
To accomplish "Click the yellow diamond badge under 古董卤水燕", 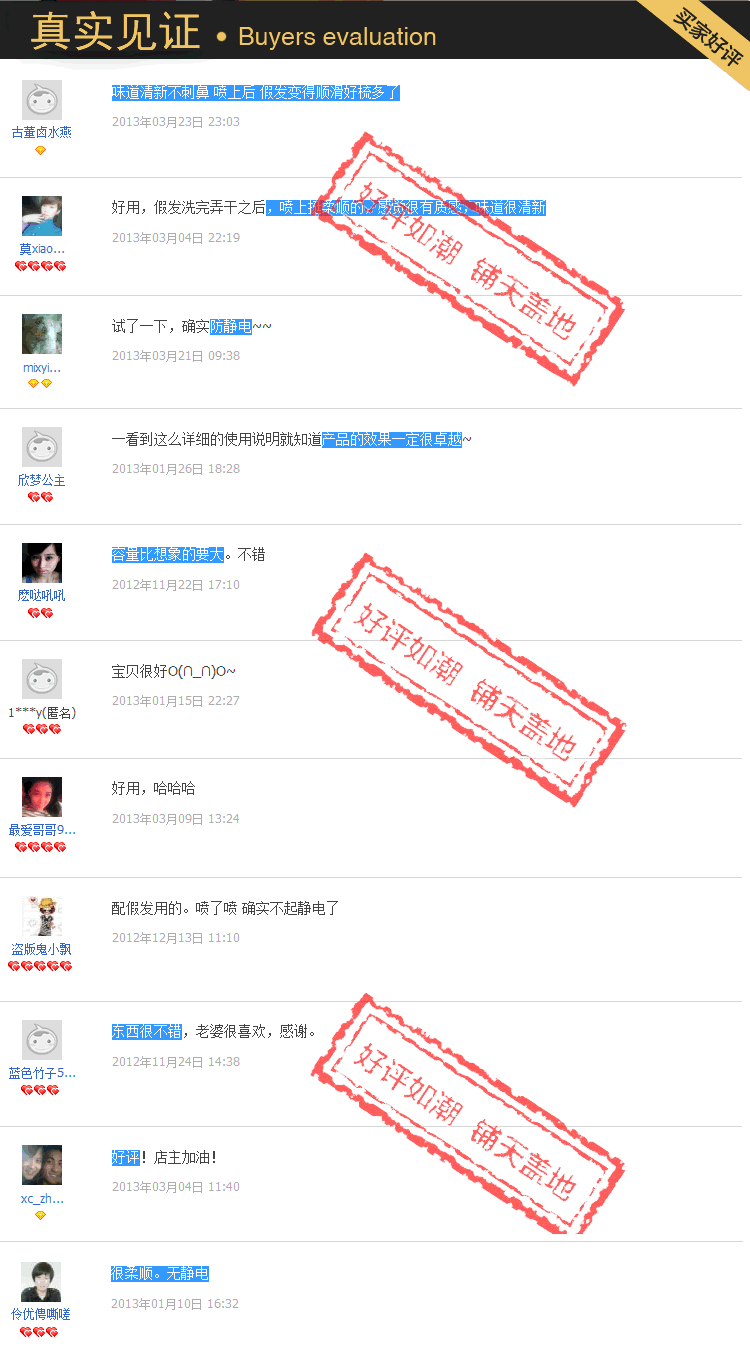I will 41,150.
